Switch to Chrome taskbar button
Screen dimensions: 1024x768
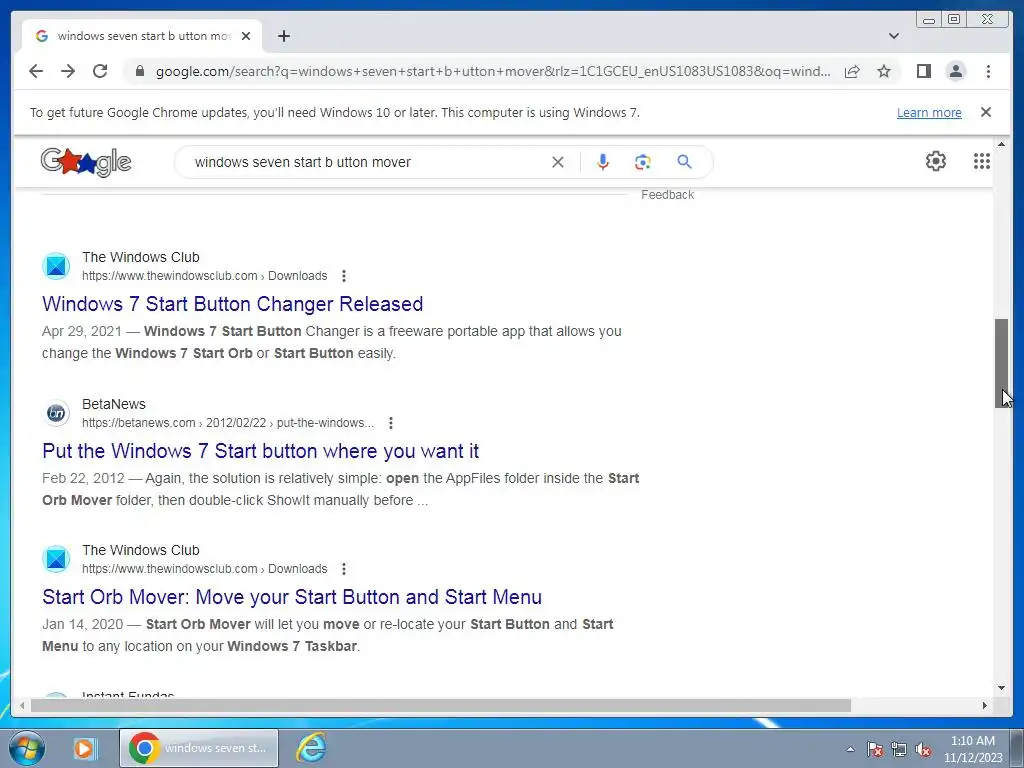(199, 748)
